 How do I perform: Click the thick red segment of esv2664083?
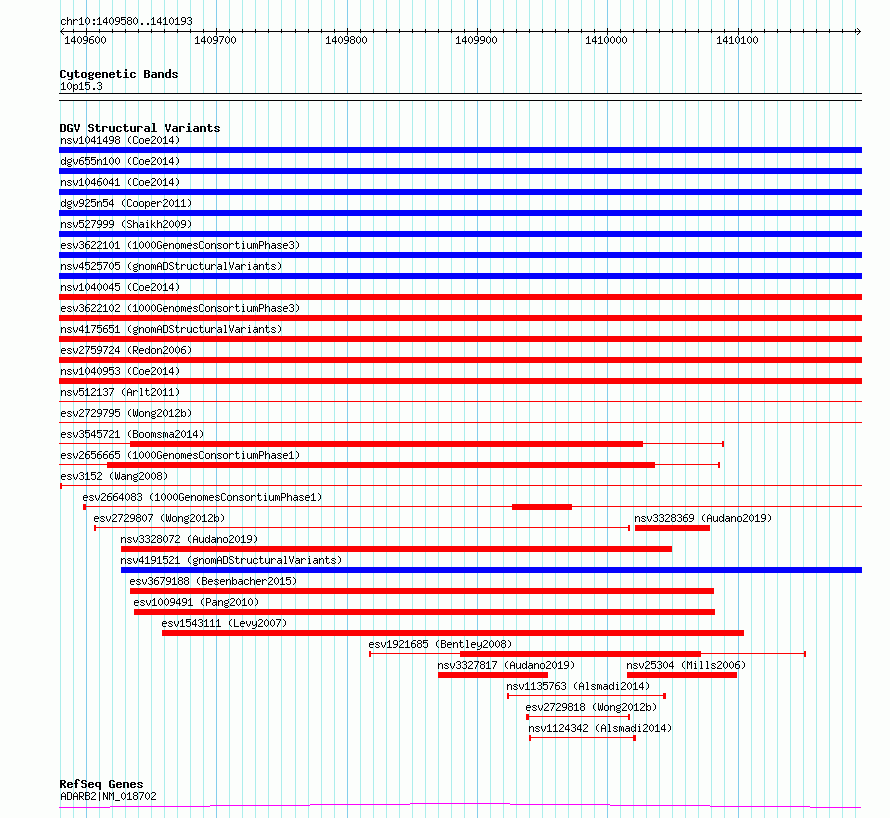coord(542,507)
